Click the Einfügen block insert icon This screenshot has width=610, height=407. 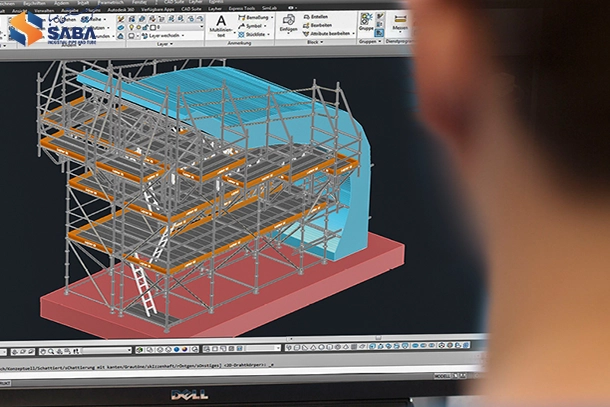point(288,19)
